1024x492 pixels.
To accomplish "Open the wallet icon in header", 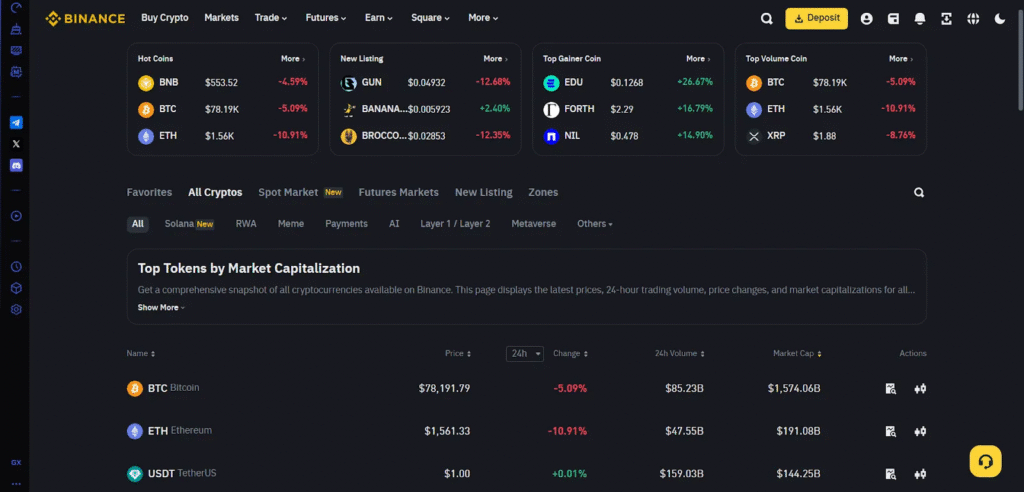I will pyautogui.click(x=893, y=18).
